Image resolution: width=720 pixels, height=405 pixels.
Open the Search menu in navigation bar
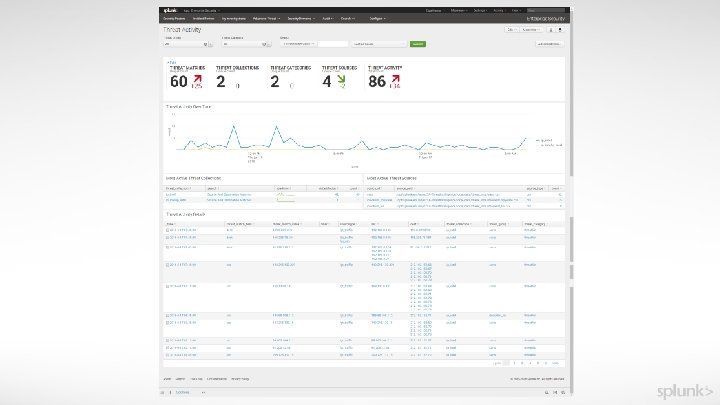(348, 19)
